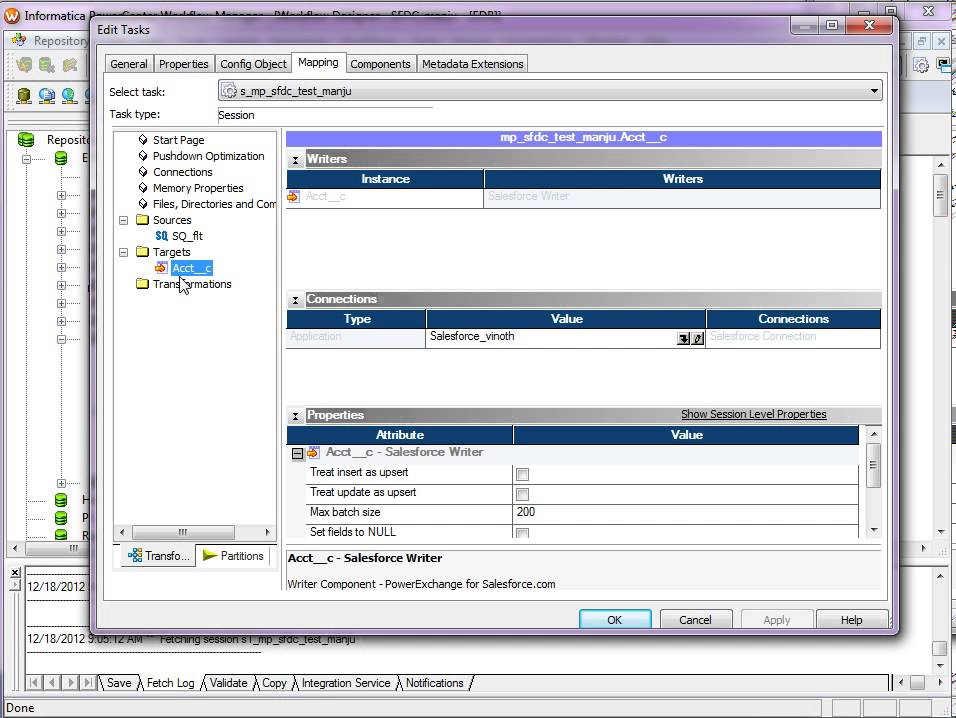
Task: Open the Notifications output tab
Action: click(x=435, y=683)
